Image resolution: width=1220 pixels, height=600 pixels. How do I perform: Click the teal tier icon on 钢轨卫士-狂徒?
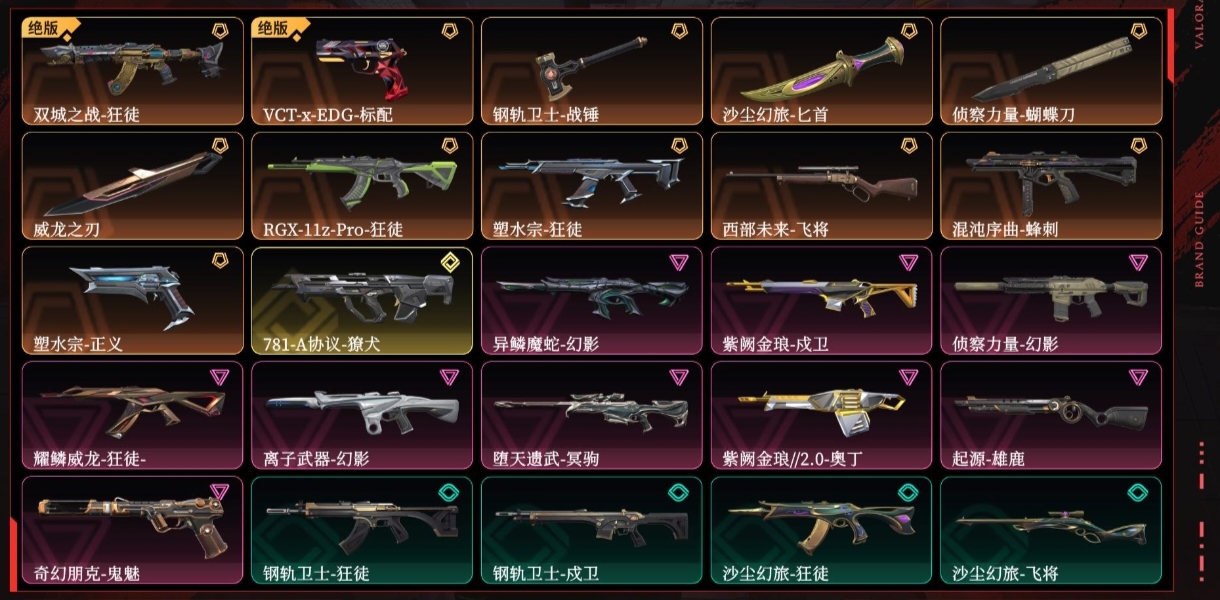pyautogui.click(x=449, y=491)
